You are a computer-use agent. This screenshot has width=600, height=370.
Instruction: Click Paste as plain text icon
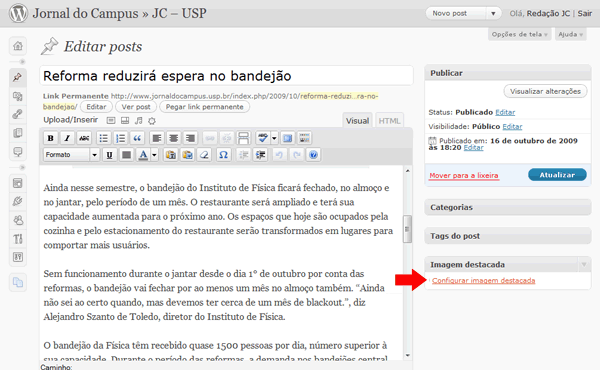(171, 155)
